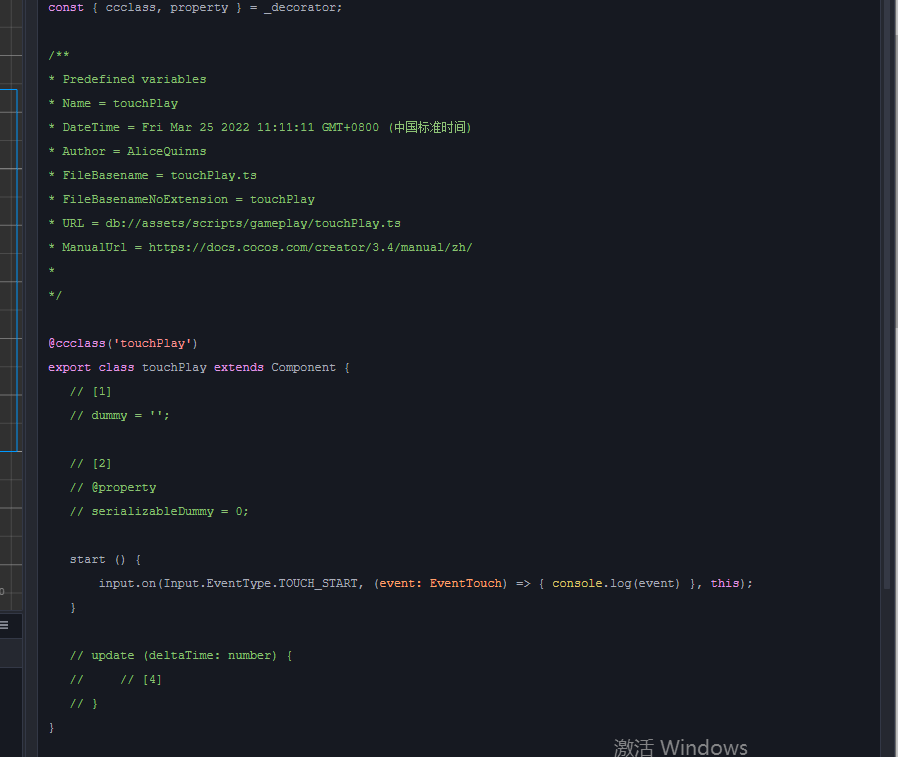This screenshot has width=898, height=757.
Task: Click the 'Name = touchPlay' comment line
Action: click(x=113, y=104)
